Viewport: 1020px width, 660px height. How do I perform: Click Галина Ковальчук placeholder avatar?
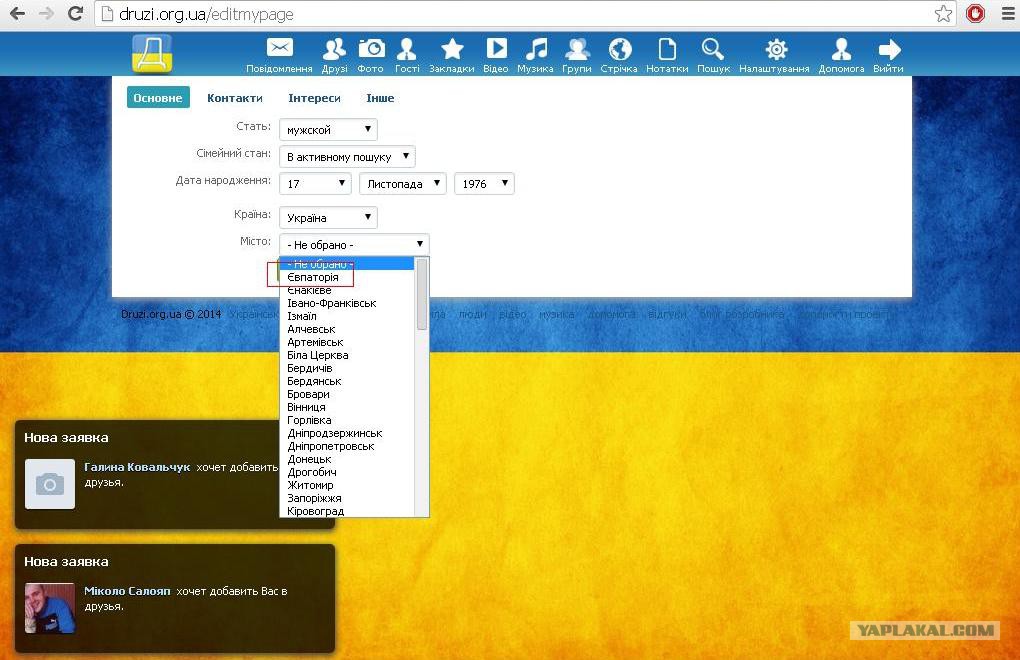click(x=50, y=484)
